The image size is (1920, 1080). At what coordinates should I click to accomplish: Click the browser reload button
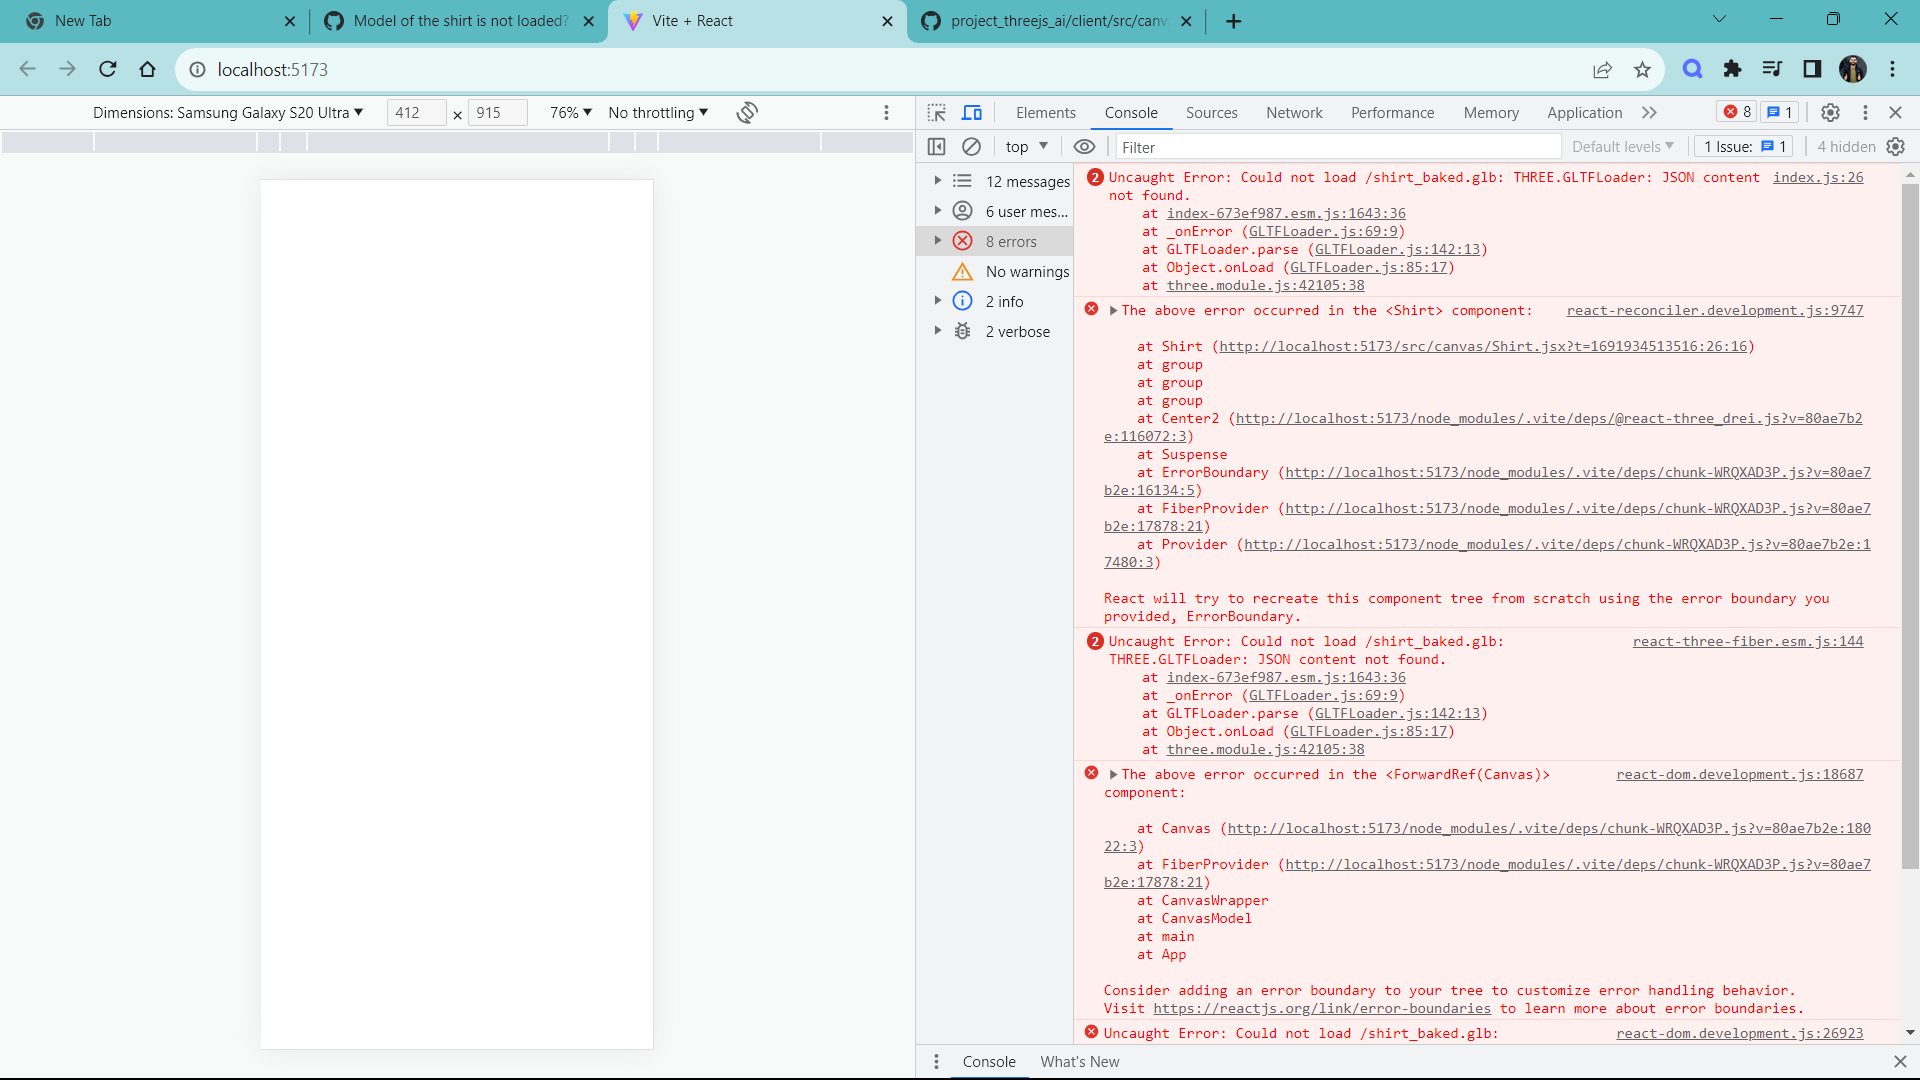pyautogui.click(x=108, y=69)
